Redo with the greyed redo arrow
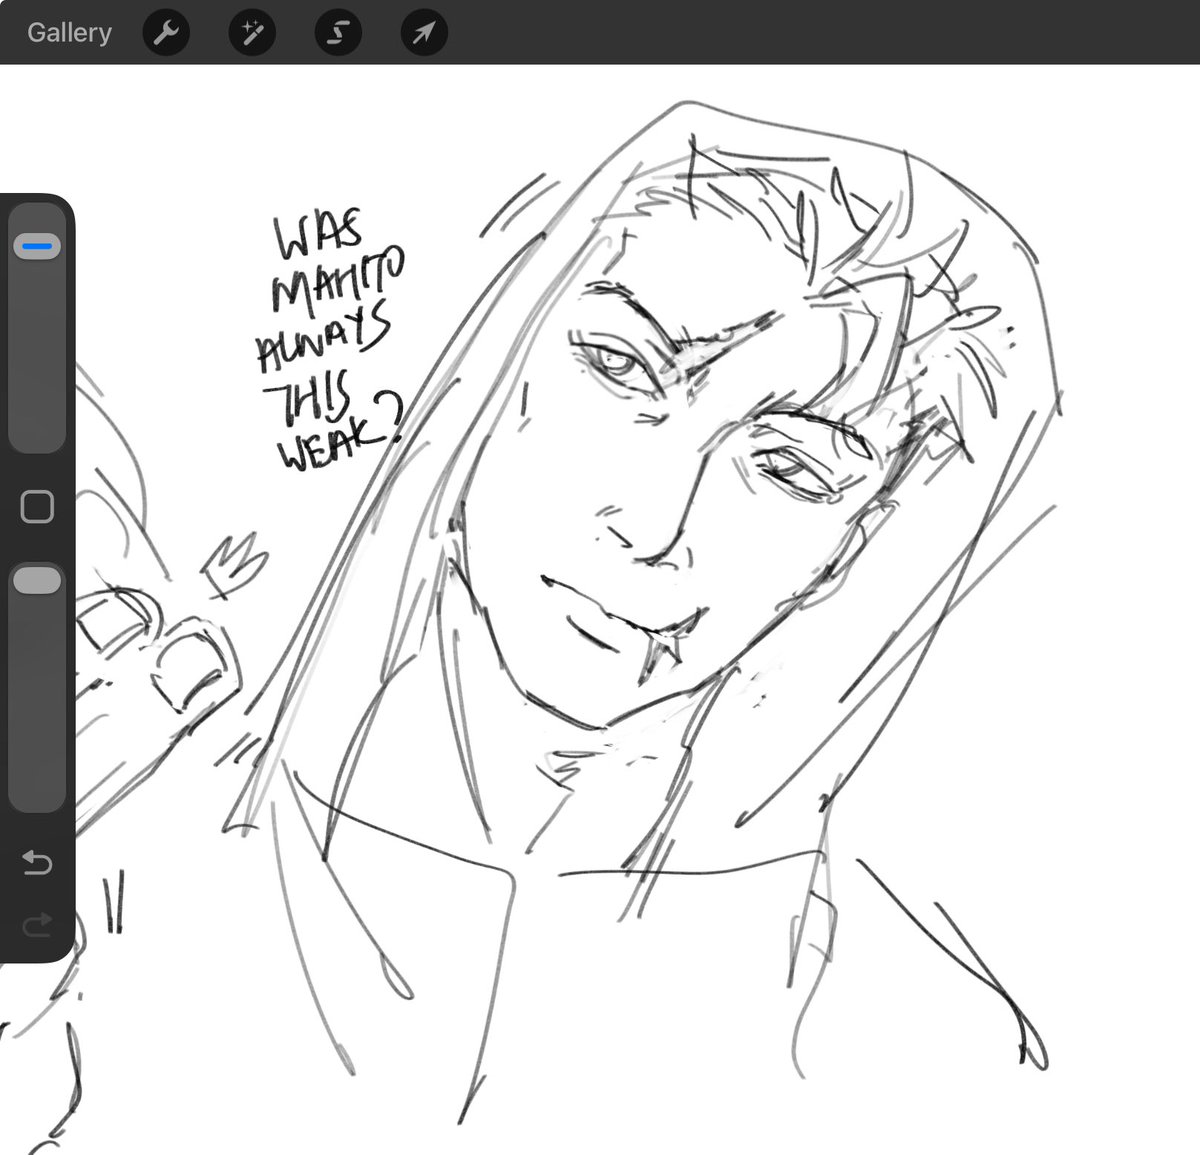This screenshot has width=1200, height=1155. pos(37,925)
